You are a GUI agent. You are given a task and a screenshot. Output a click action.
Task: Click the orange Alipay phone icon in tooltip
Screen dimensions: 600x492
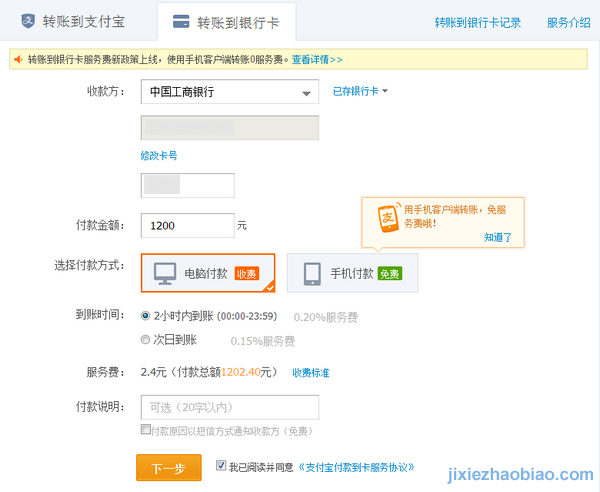pos(388,217)
